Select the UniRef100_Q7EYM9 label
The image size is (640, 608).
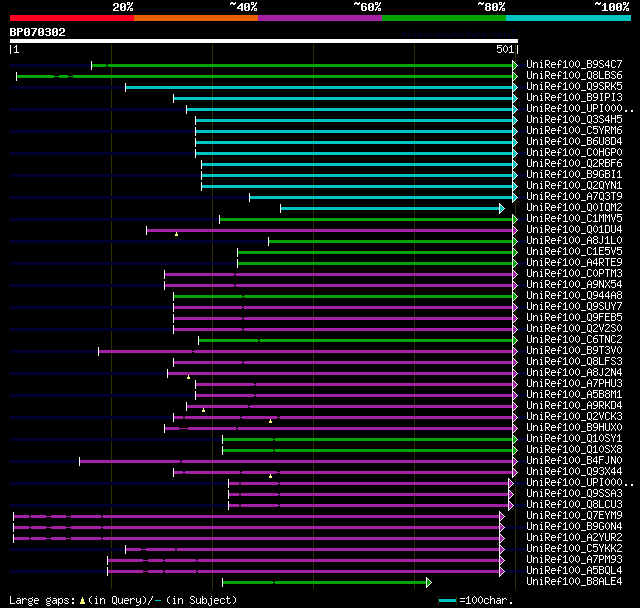(x=574, y=516)
